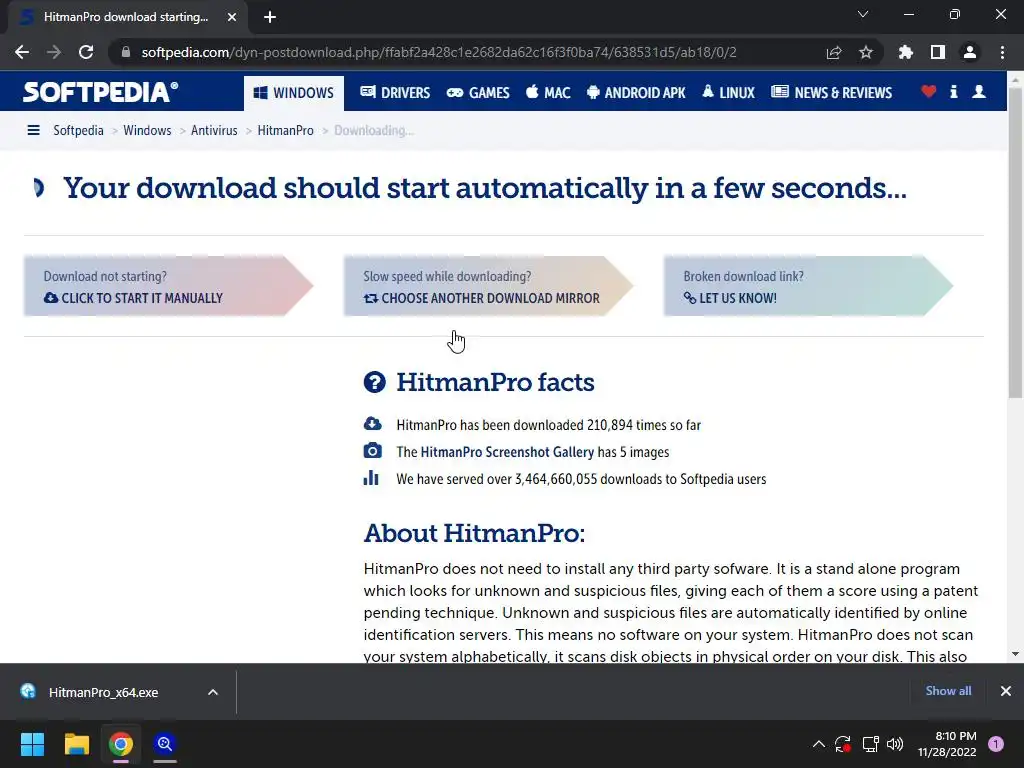
Task: Click the red heart favorites icon
Action: [x=929, y=92]
